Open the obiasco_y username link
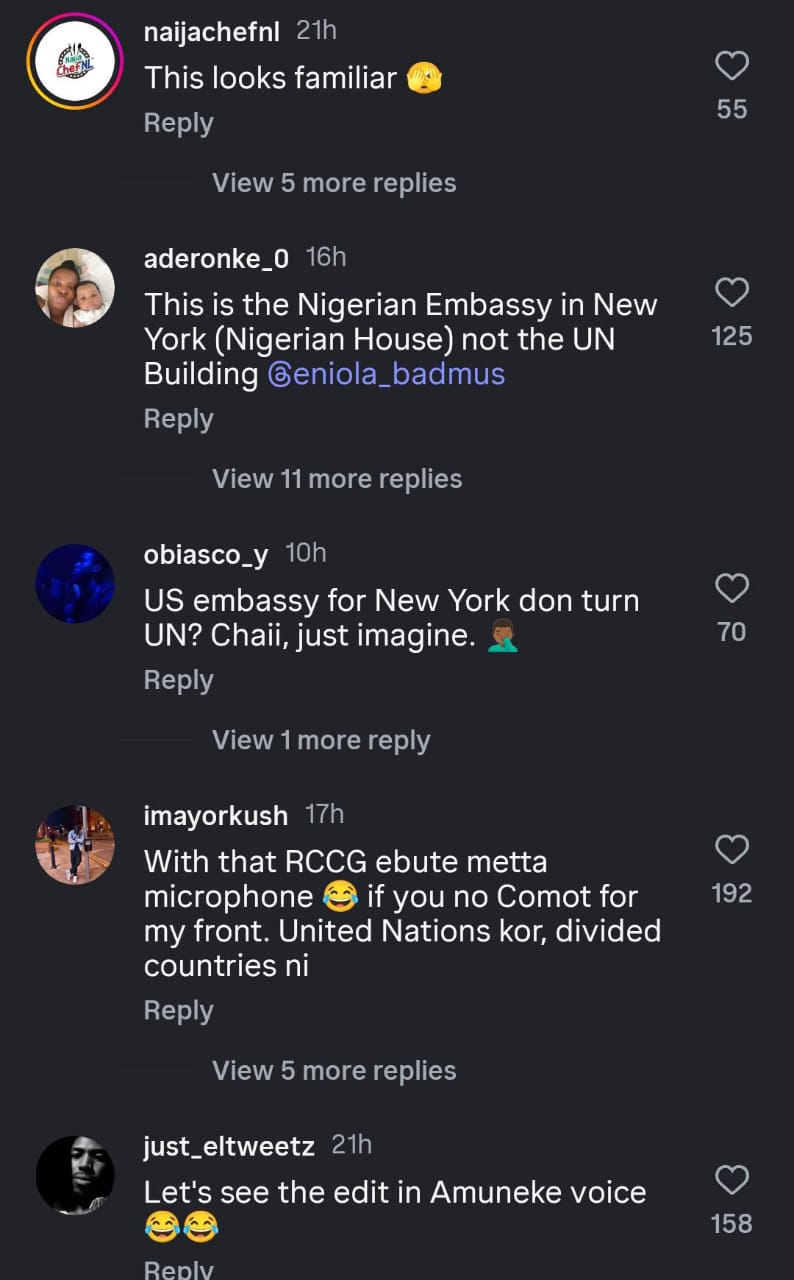794x1280 pixels. coord(206,554)
